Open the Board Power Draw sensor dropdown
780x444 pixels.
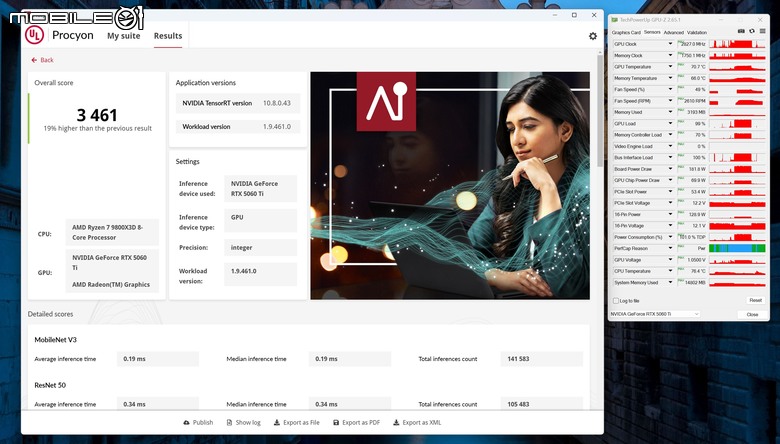coord(670,169)
